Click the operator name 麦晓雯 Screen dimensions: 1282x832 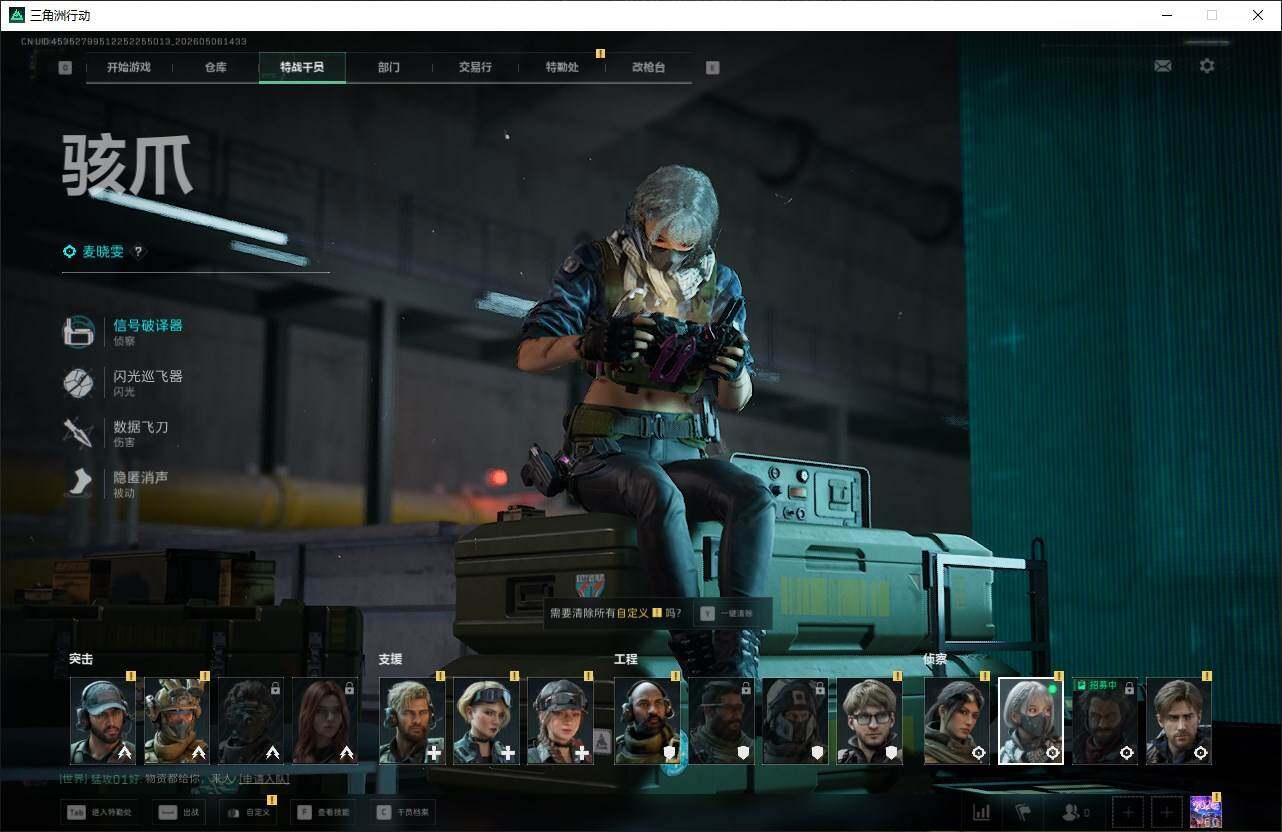coord(103,252)
